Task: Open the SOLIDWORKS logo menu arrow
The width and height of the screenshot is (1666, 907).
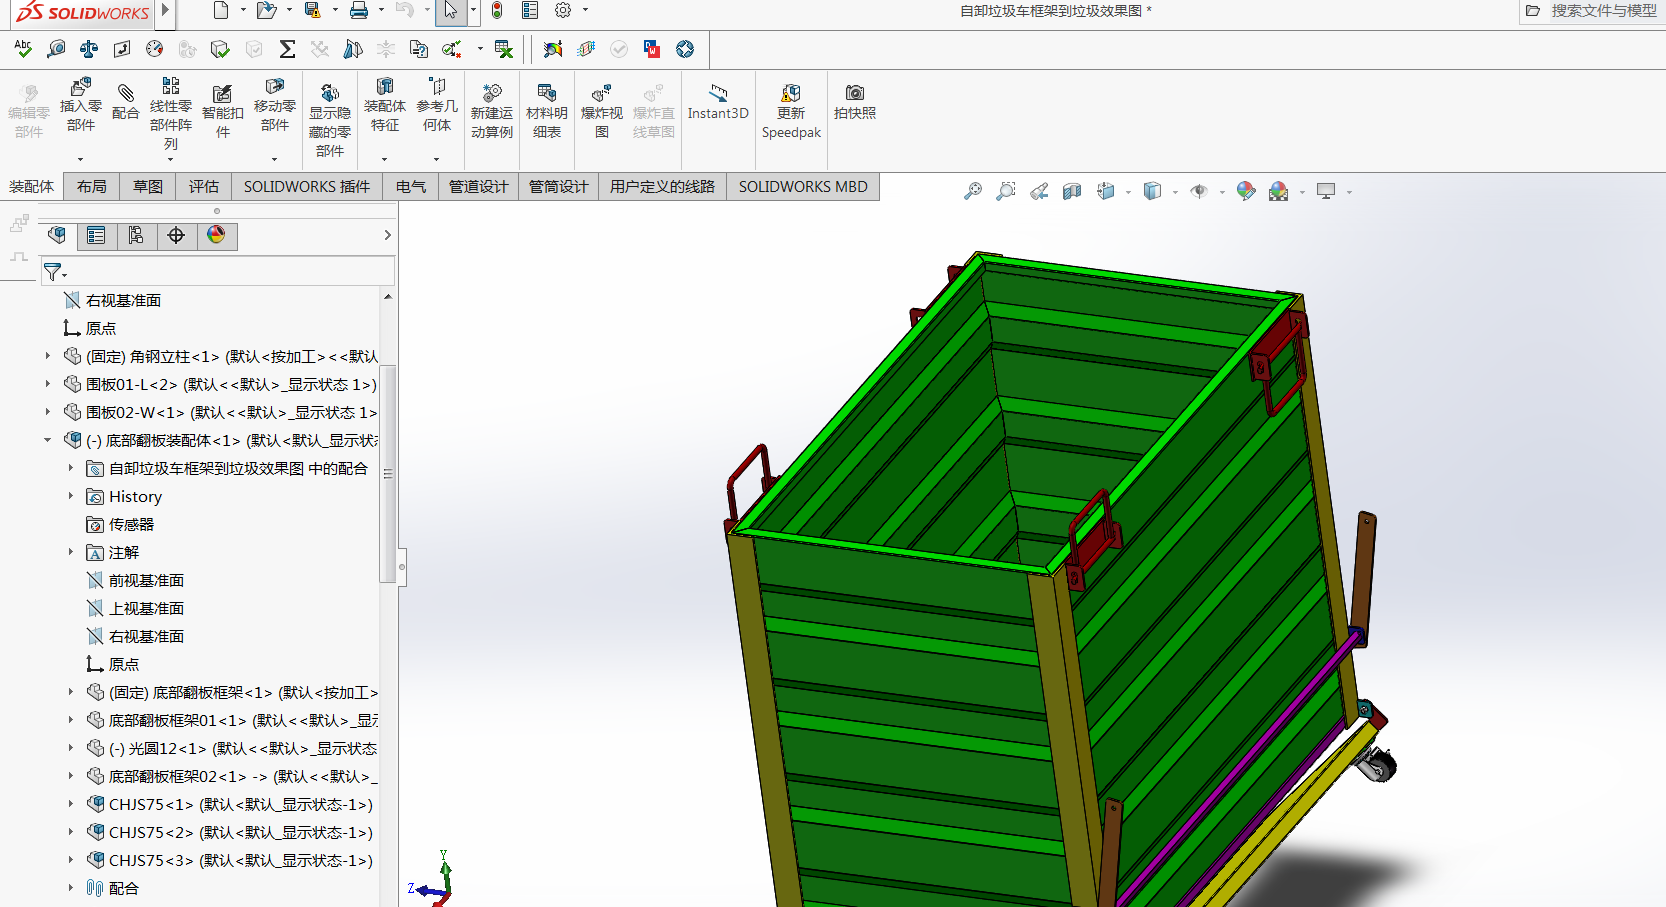Action: (165, 12)
